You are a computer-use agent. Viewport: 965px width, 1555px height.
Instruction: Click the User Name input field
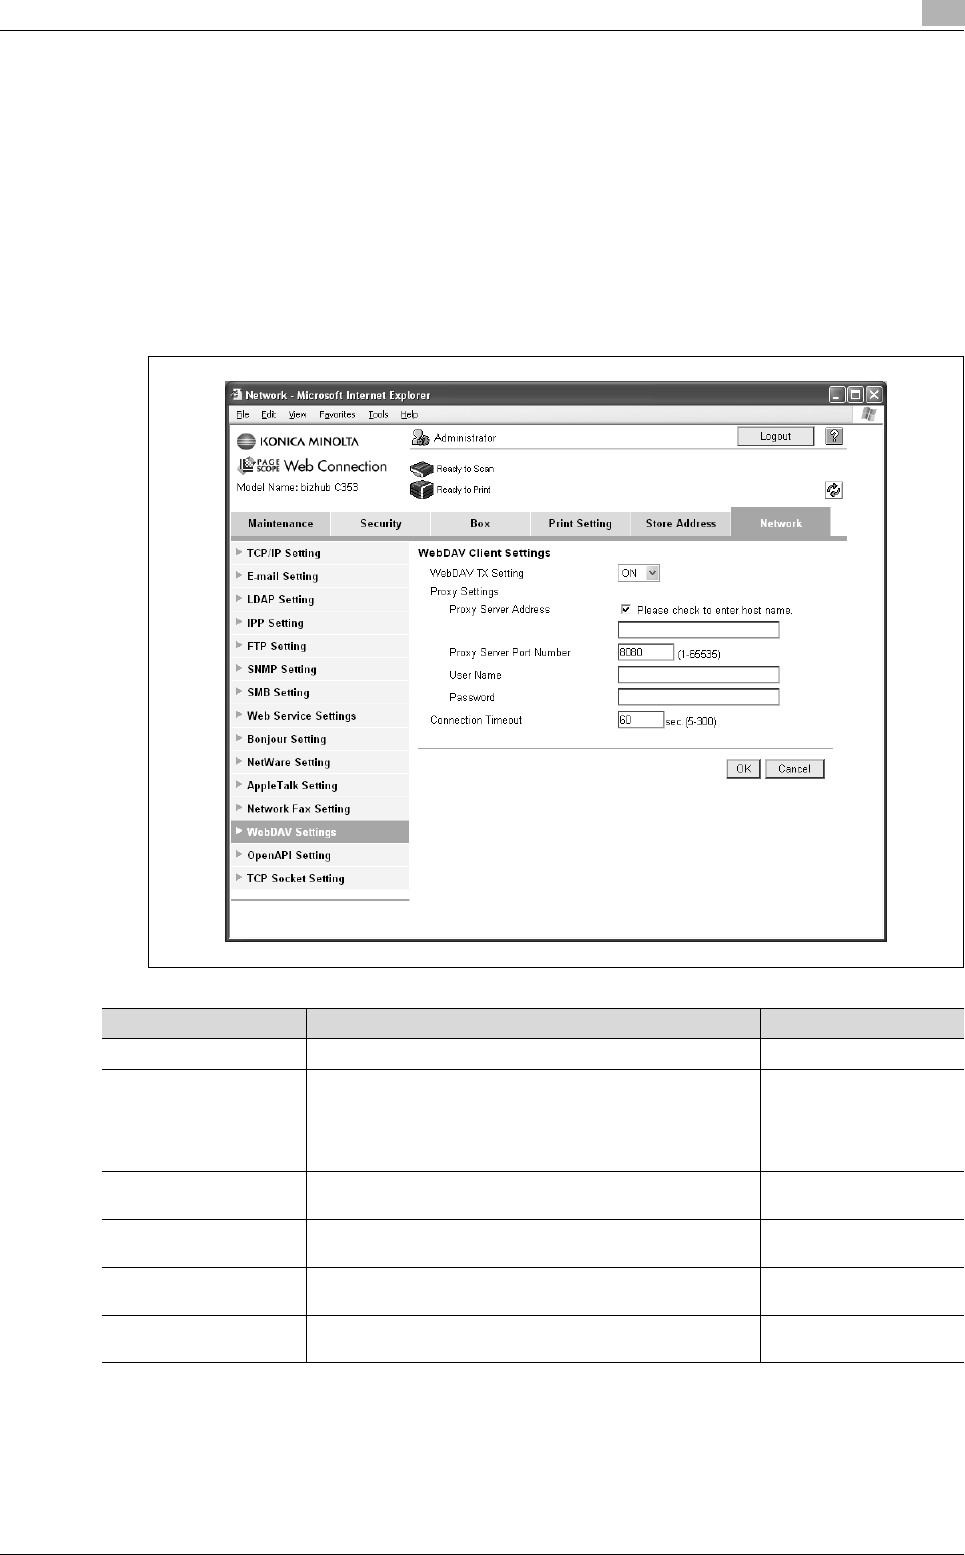pos(698,675)
